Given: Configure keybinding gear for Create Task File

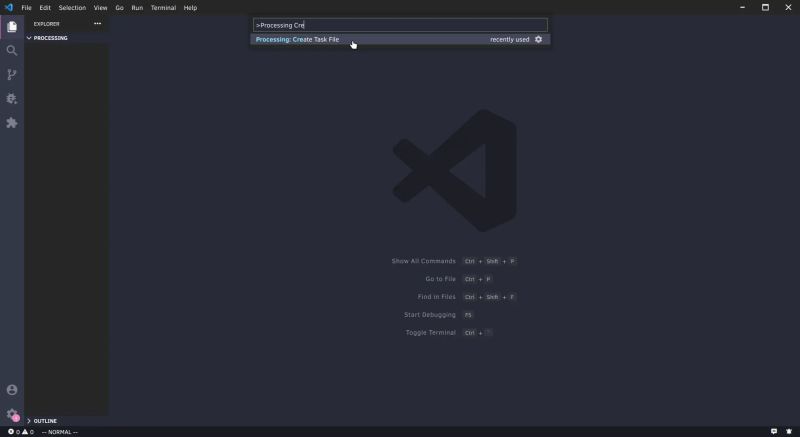Looking at the screenshot, I should [x=538, y=39].
